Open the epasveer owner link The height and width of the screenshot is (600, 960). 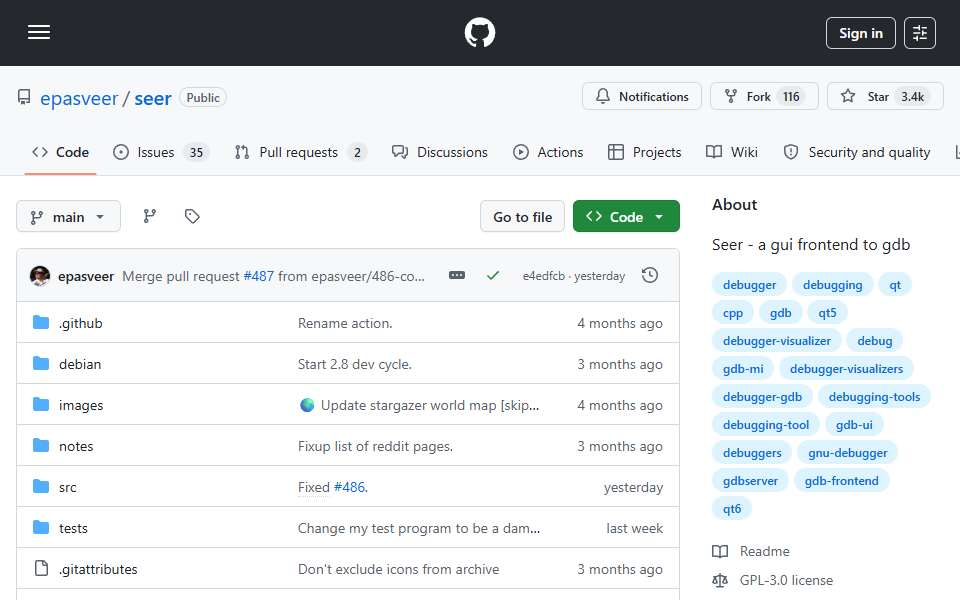click(x=79, y=98)
